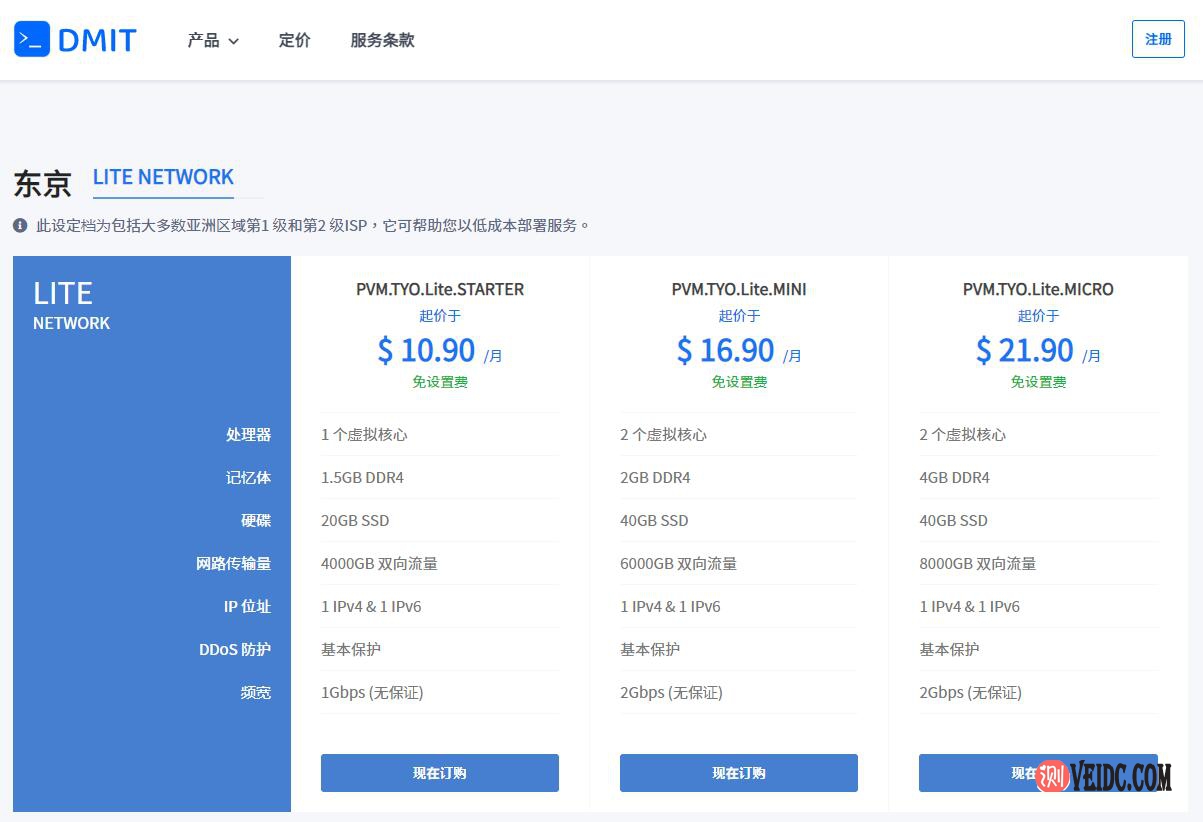
Task: Click the 东京 page heading
Action: tap(41, 182)
